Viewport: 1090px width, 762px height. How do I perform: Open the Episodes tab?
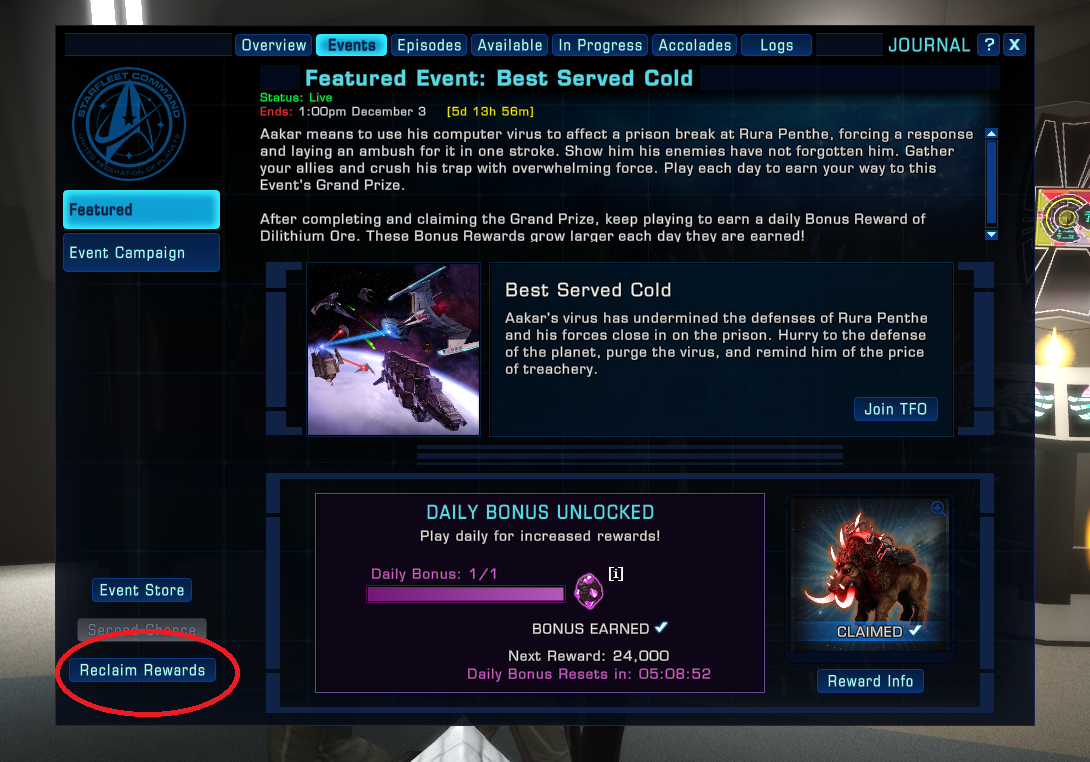(x=429, y=45)
